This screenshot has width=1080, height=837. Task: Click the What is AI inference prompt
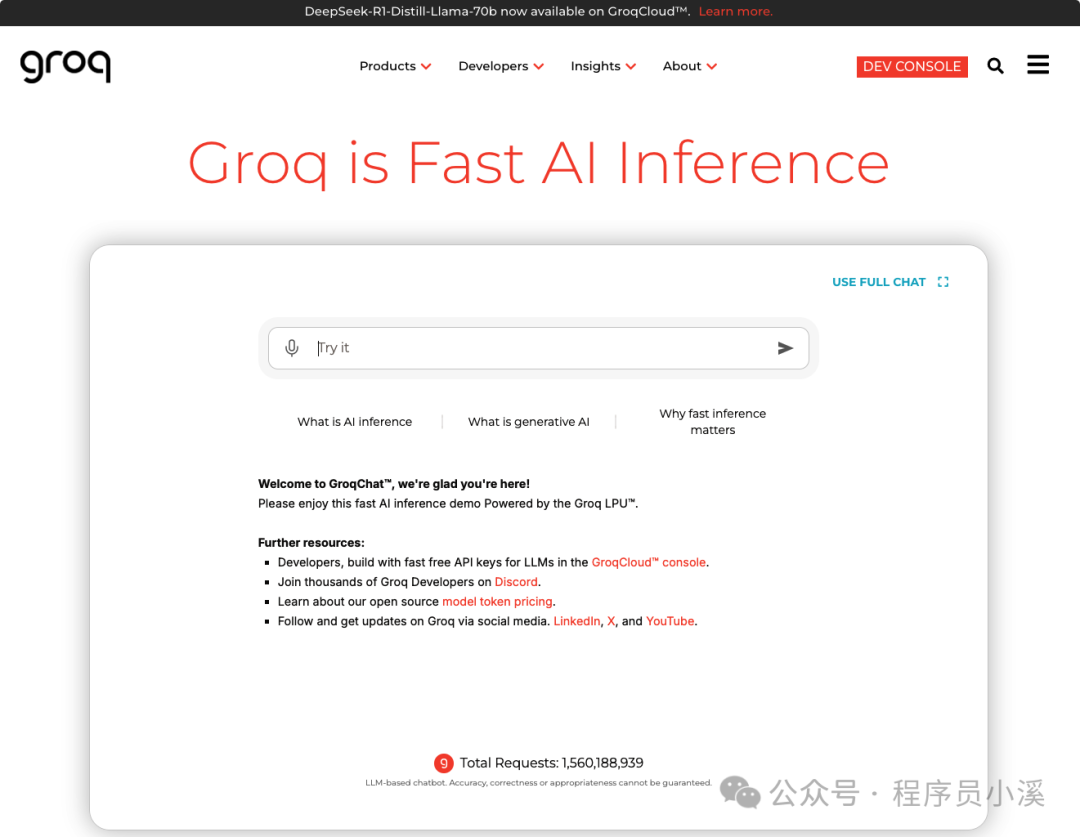point(355,421)
